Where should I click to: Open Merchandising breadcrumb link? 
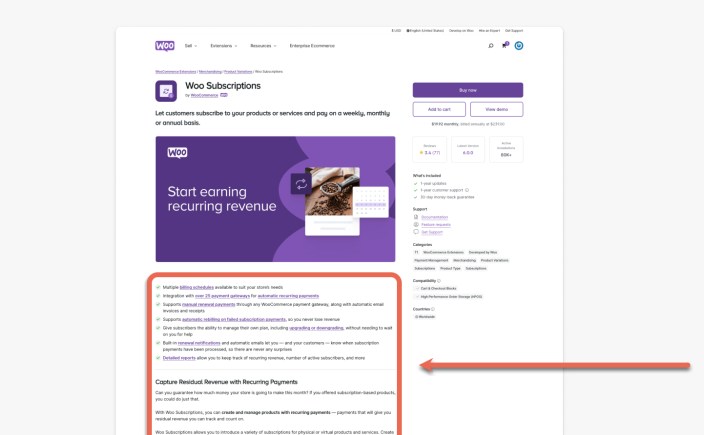click(x=210, y=72)
